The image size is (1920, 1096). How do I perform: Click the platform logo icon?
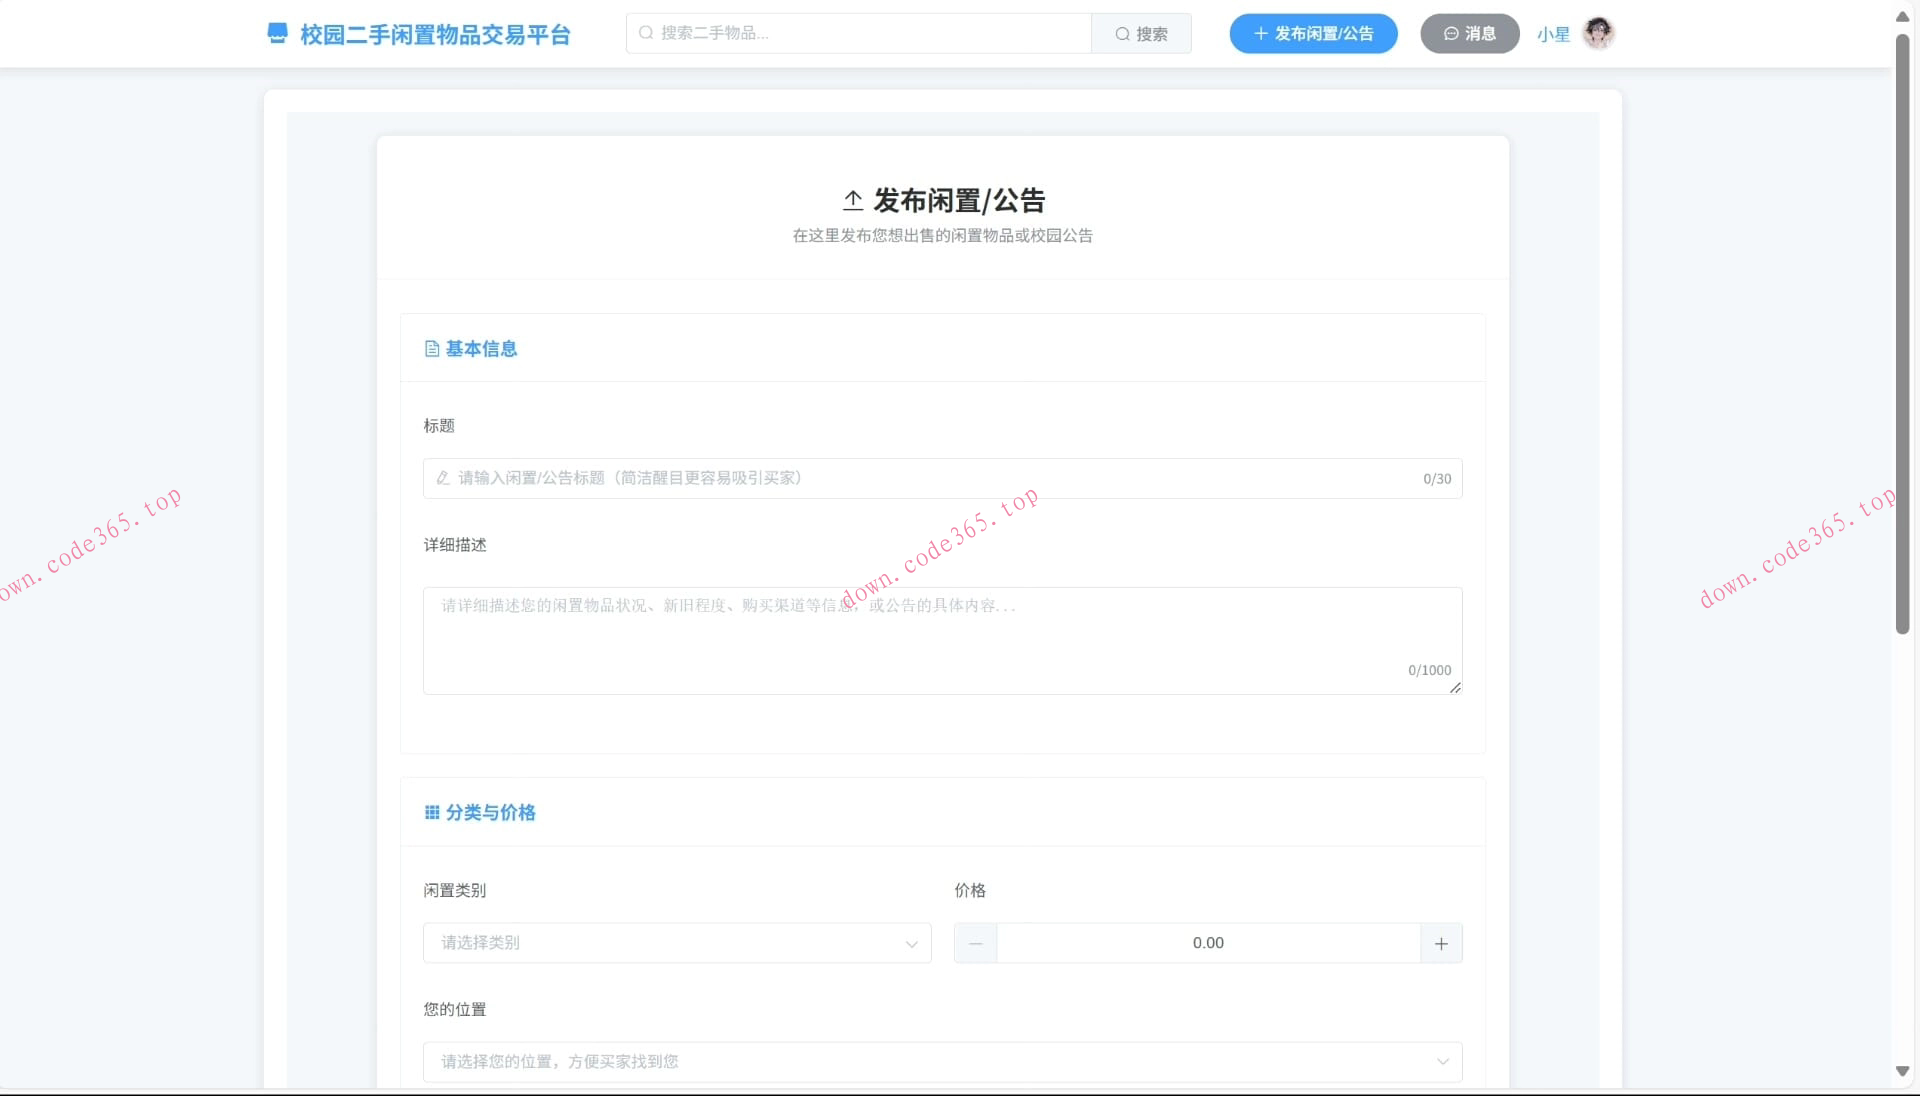coord(277,33)
